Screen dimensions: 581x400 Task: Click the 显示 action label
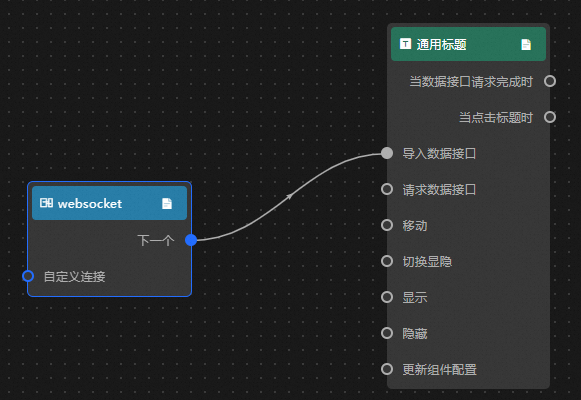[415, 297]
